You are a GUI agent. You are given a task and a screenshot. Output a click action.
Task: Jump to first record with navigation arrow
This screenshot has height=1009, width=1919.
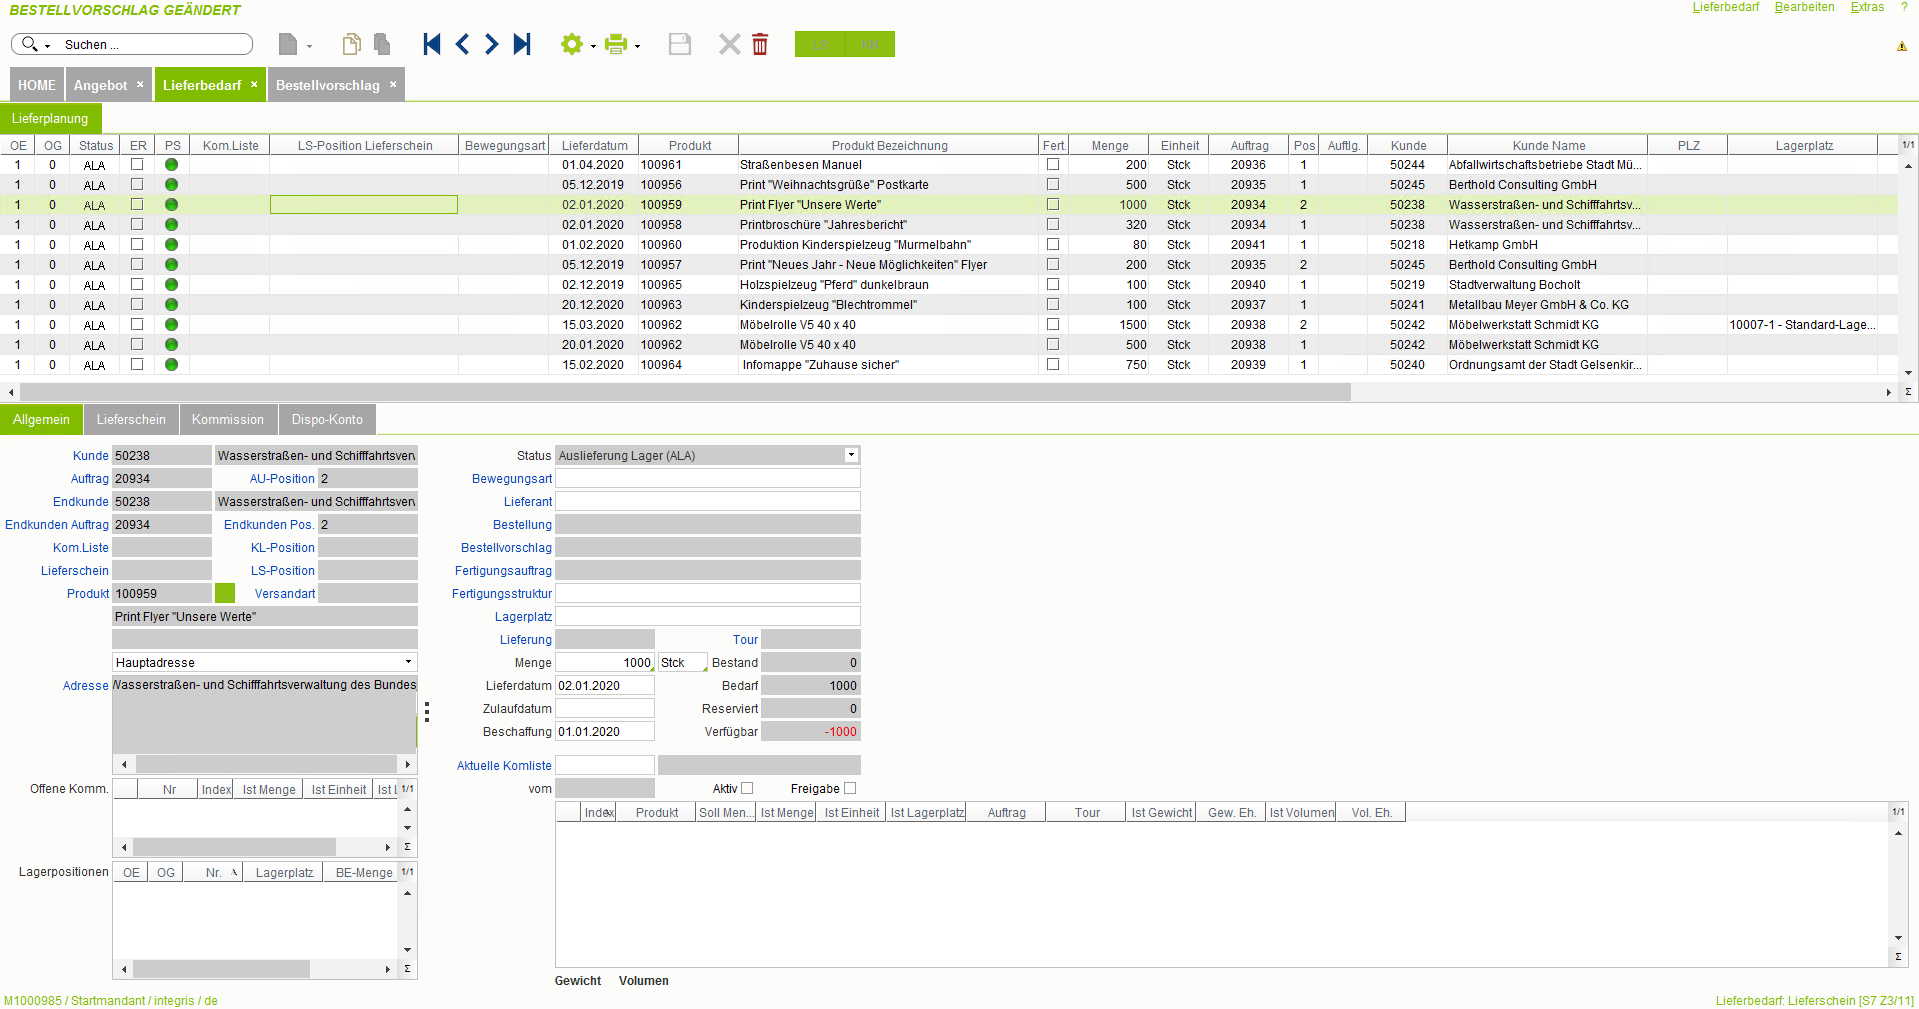pos(431,44)
